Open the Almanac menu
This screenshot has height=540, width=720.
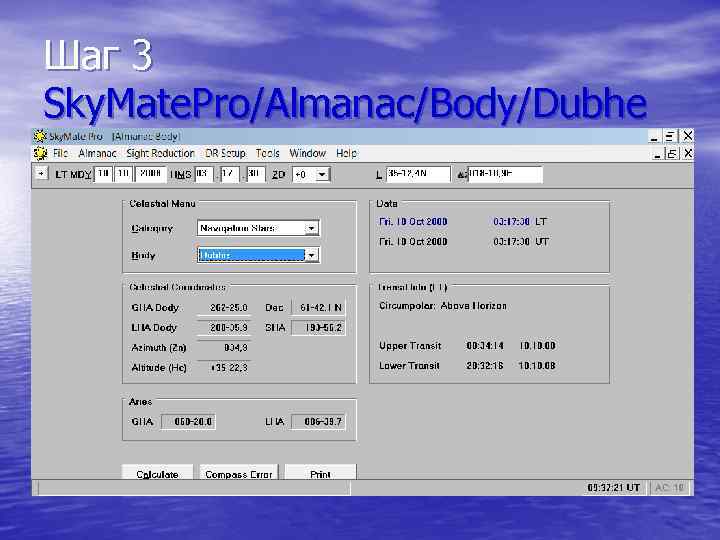coord(97,153)
